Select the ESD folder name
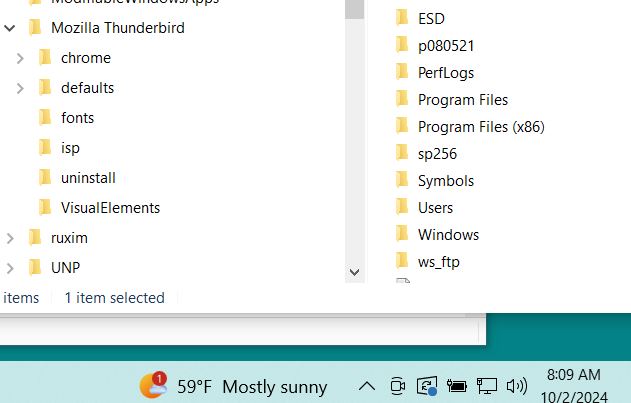The image size is (631, 403). 431,19
